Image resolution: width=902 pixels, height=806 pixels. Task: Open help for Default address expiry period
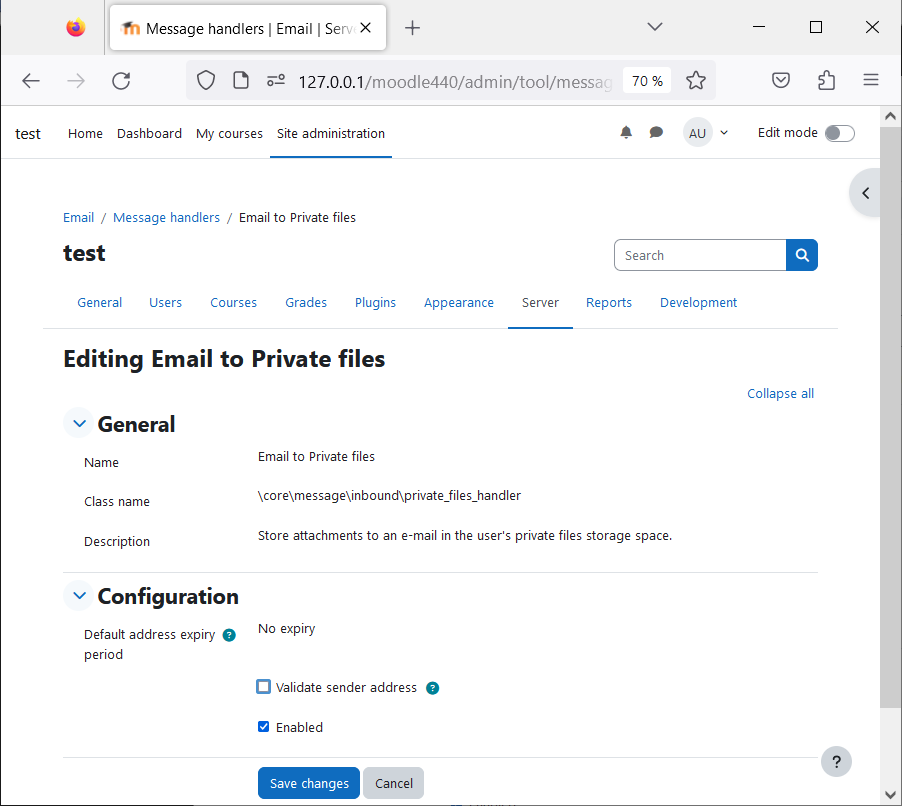(229, 635)
